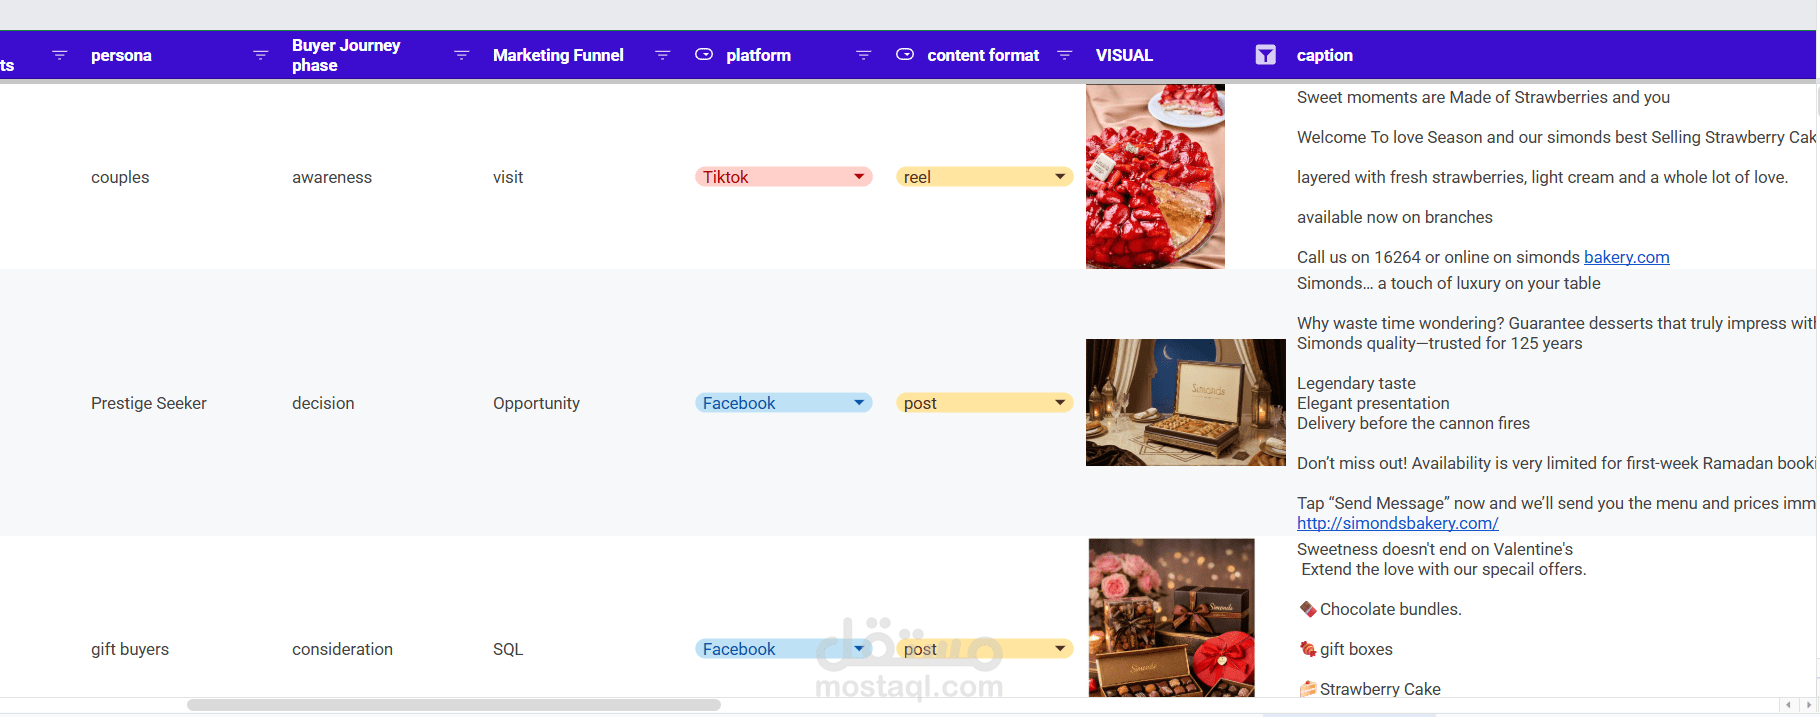The height and width of the screenshot is (717, 1820).
Task: Click the horizontal scrollbar thumb
Action: 453,705
